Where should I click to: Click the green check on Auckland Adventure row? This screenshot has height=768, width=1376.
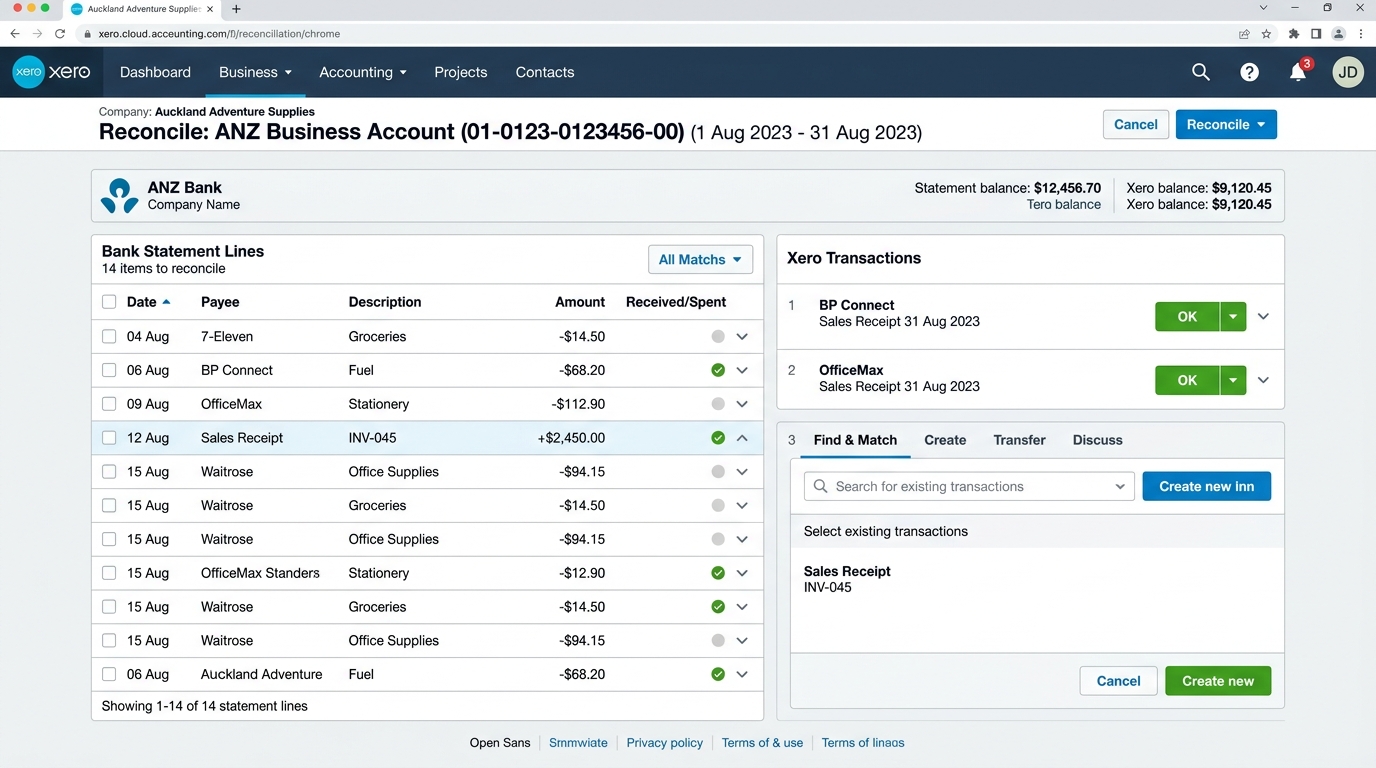(x=718, y=674)
